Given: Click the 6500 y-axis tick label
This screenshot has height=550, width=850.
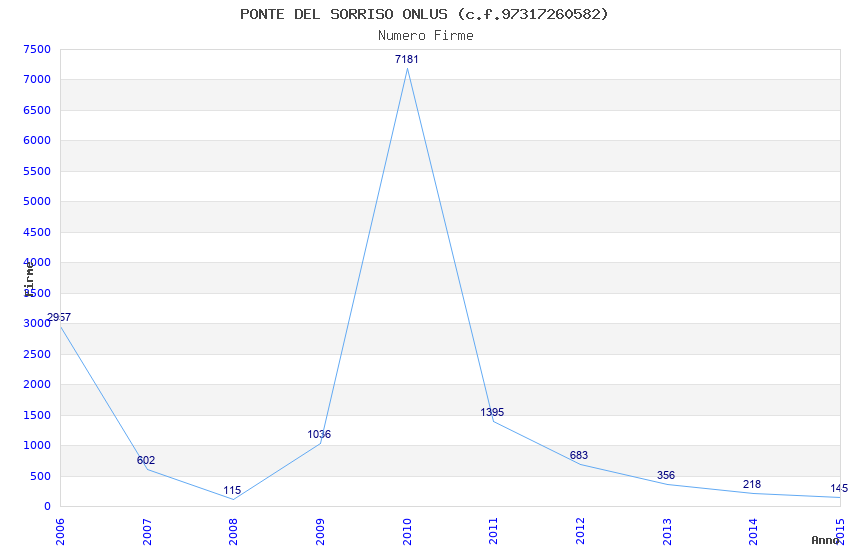Looking at the screenshot, I should click(37, 110).
